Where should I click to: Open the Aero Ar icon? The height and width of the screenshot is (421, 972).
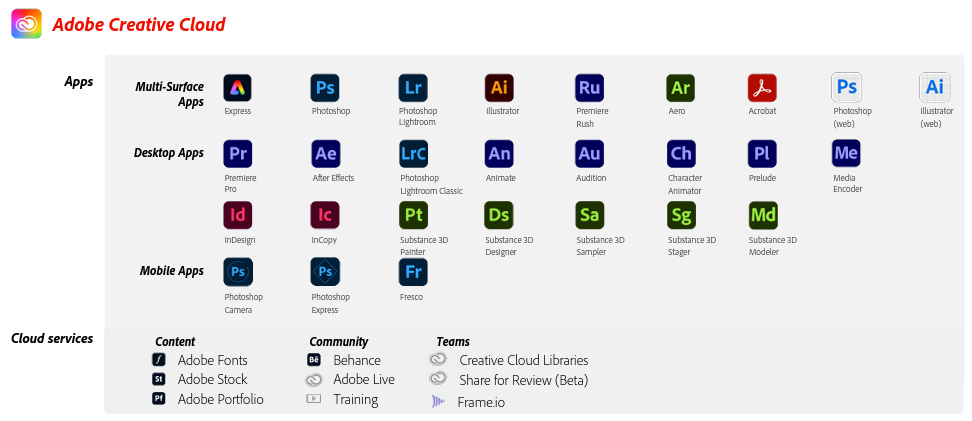click(x=681, y=88)
